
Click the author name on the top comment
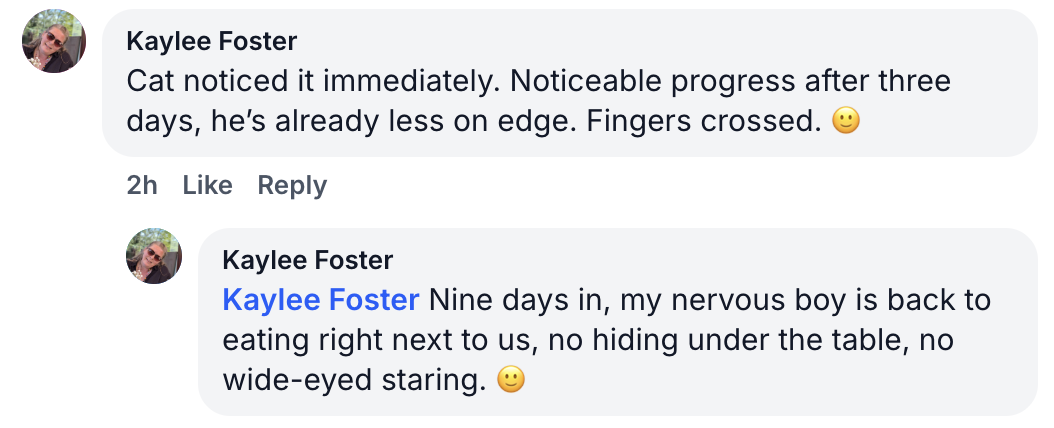[212, 42]
